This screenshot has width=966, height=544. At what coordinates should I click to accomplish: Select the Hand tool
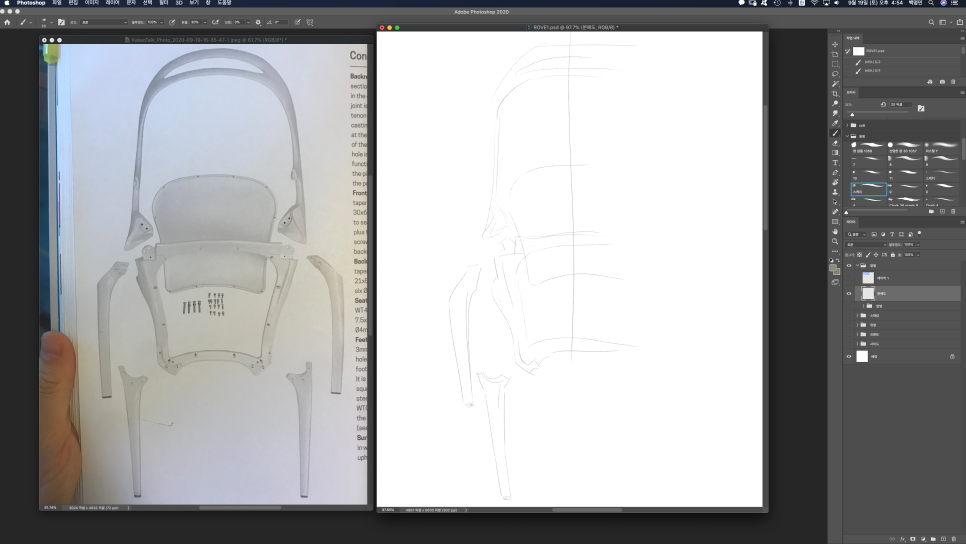[x=835, y=232]
